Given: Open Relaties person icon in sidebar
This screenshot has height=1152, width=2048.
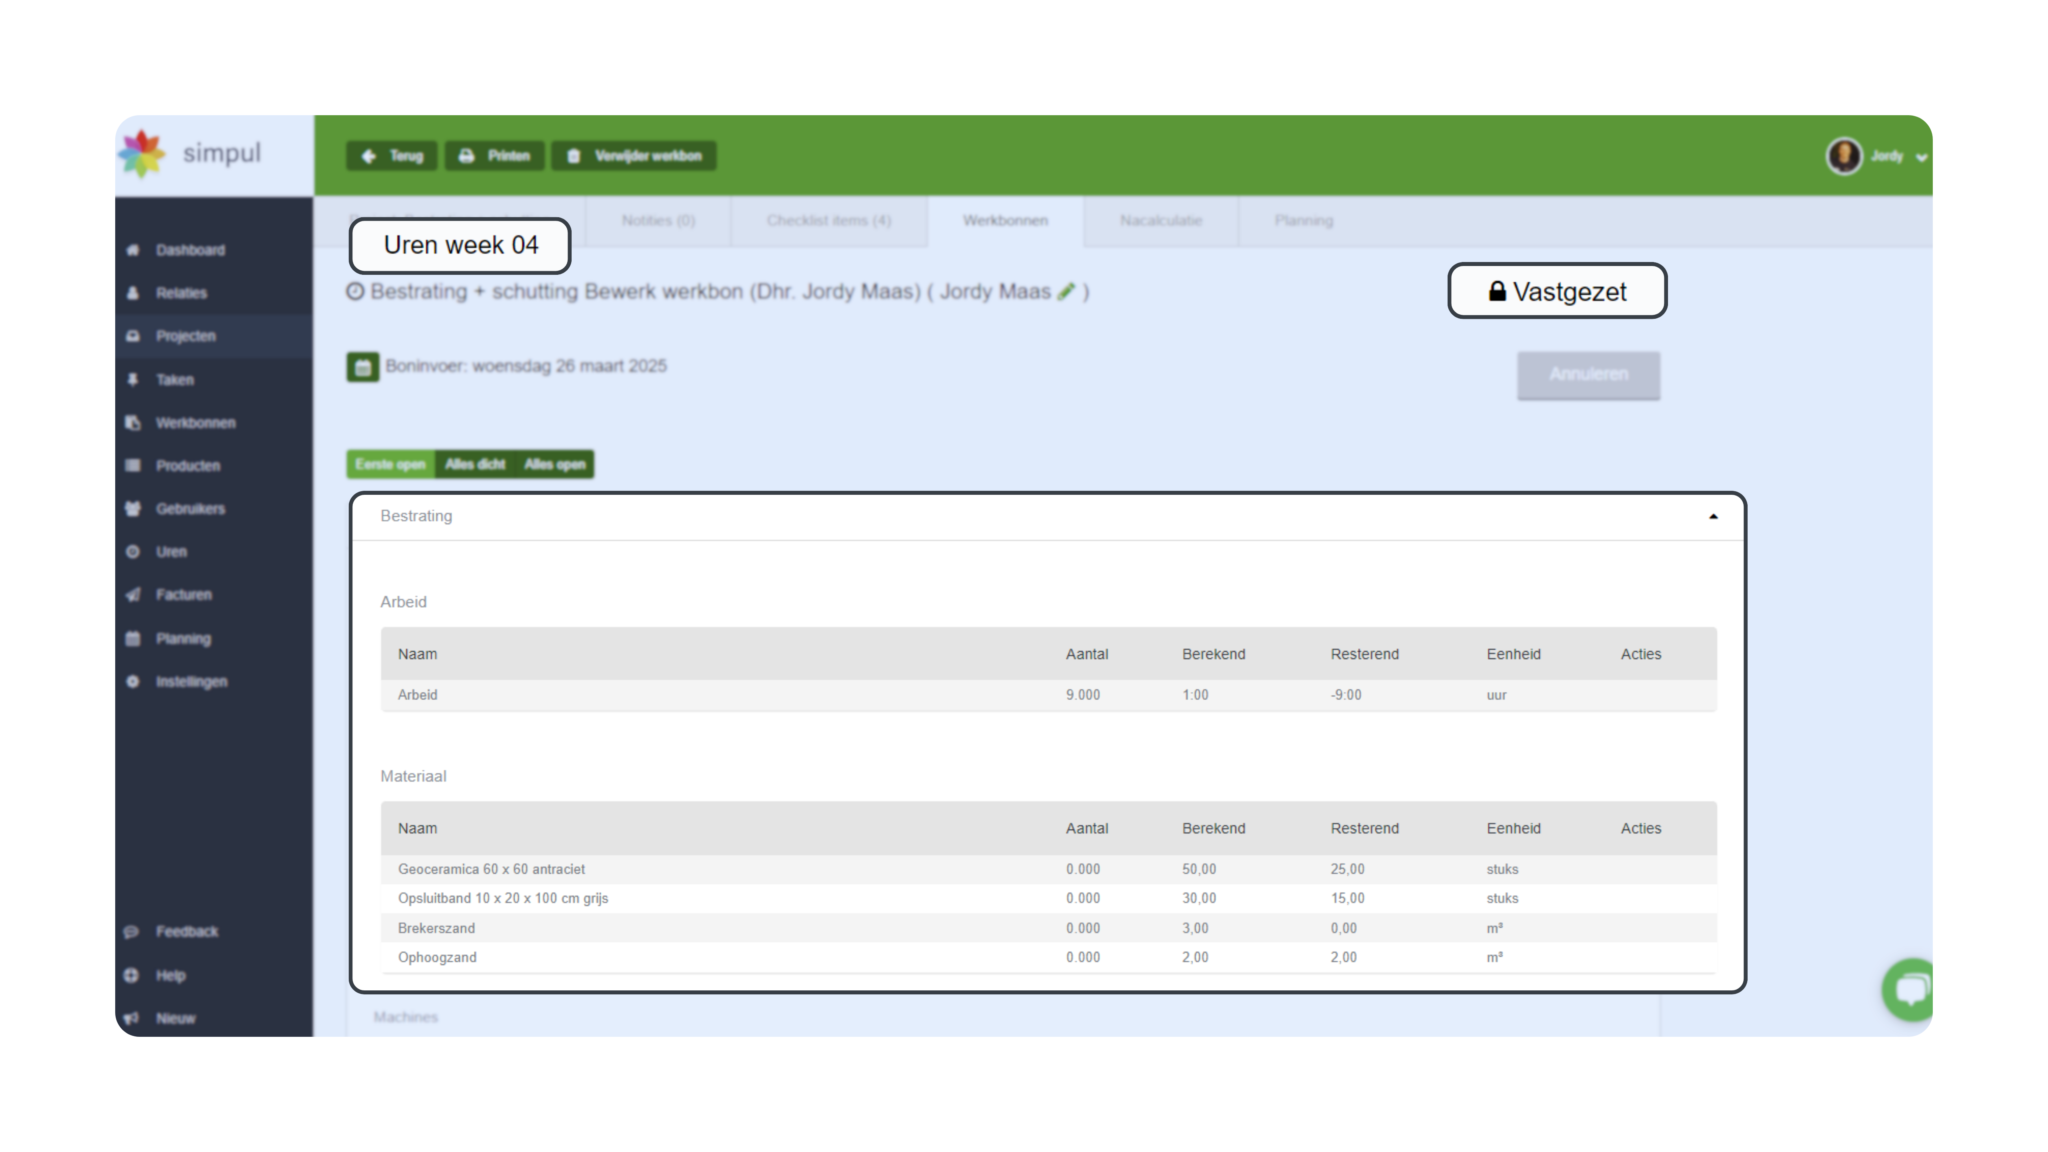Looking at the screenshot, I should point(133,293).
